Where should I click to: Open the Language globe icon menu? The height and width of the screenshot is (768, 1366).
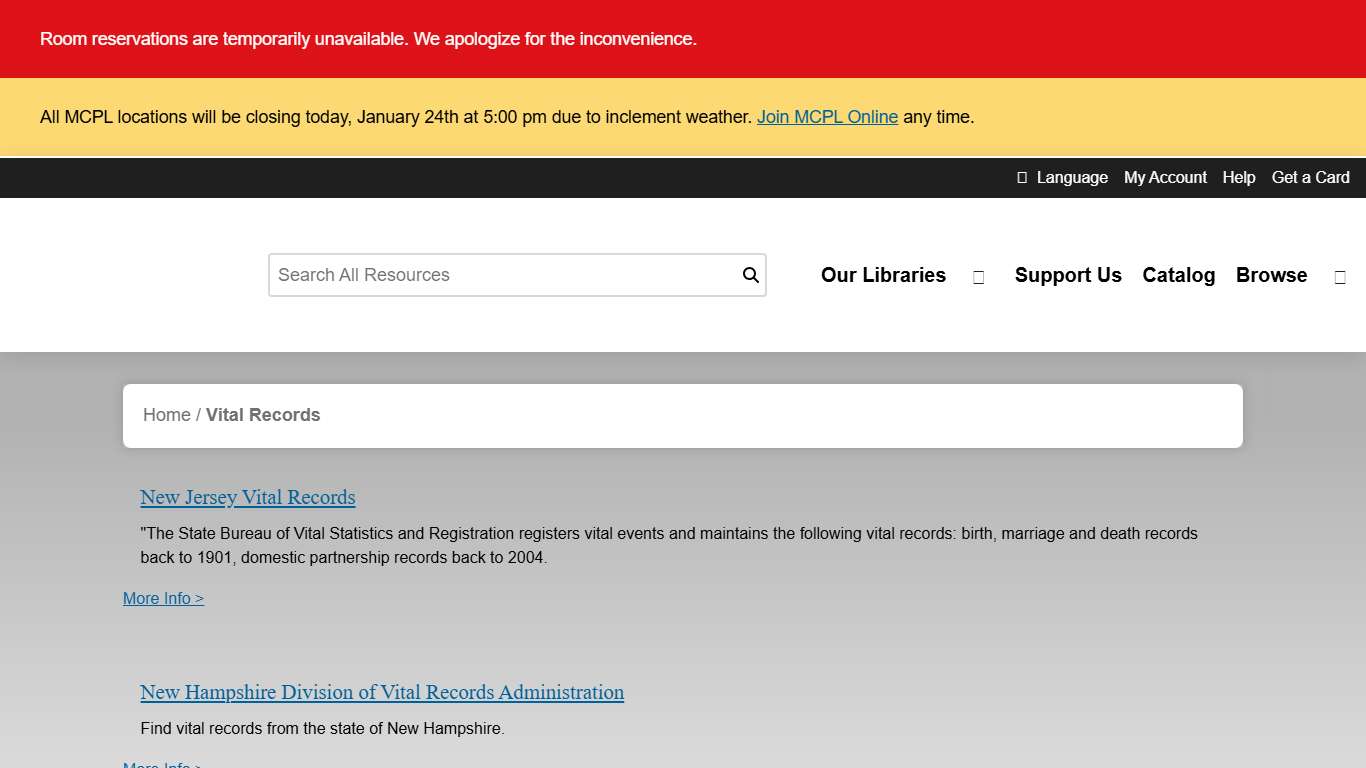click(x=1022, y=177)
